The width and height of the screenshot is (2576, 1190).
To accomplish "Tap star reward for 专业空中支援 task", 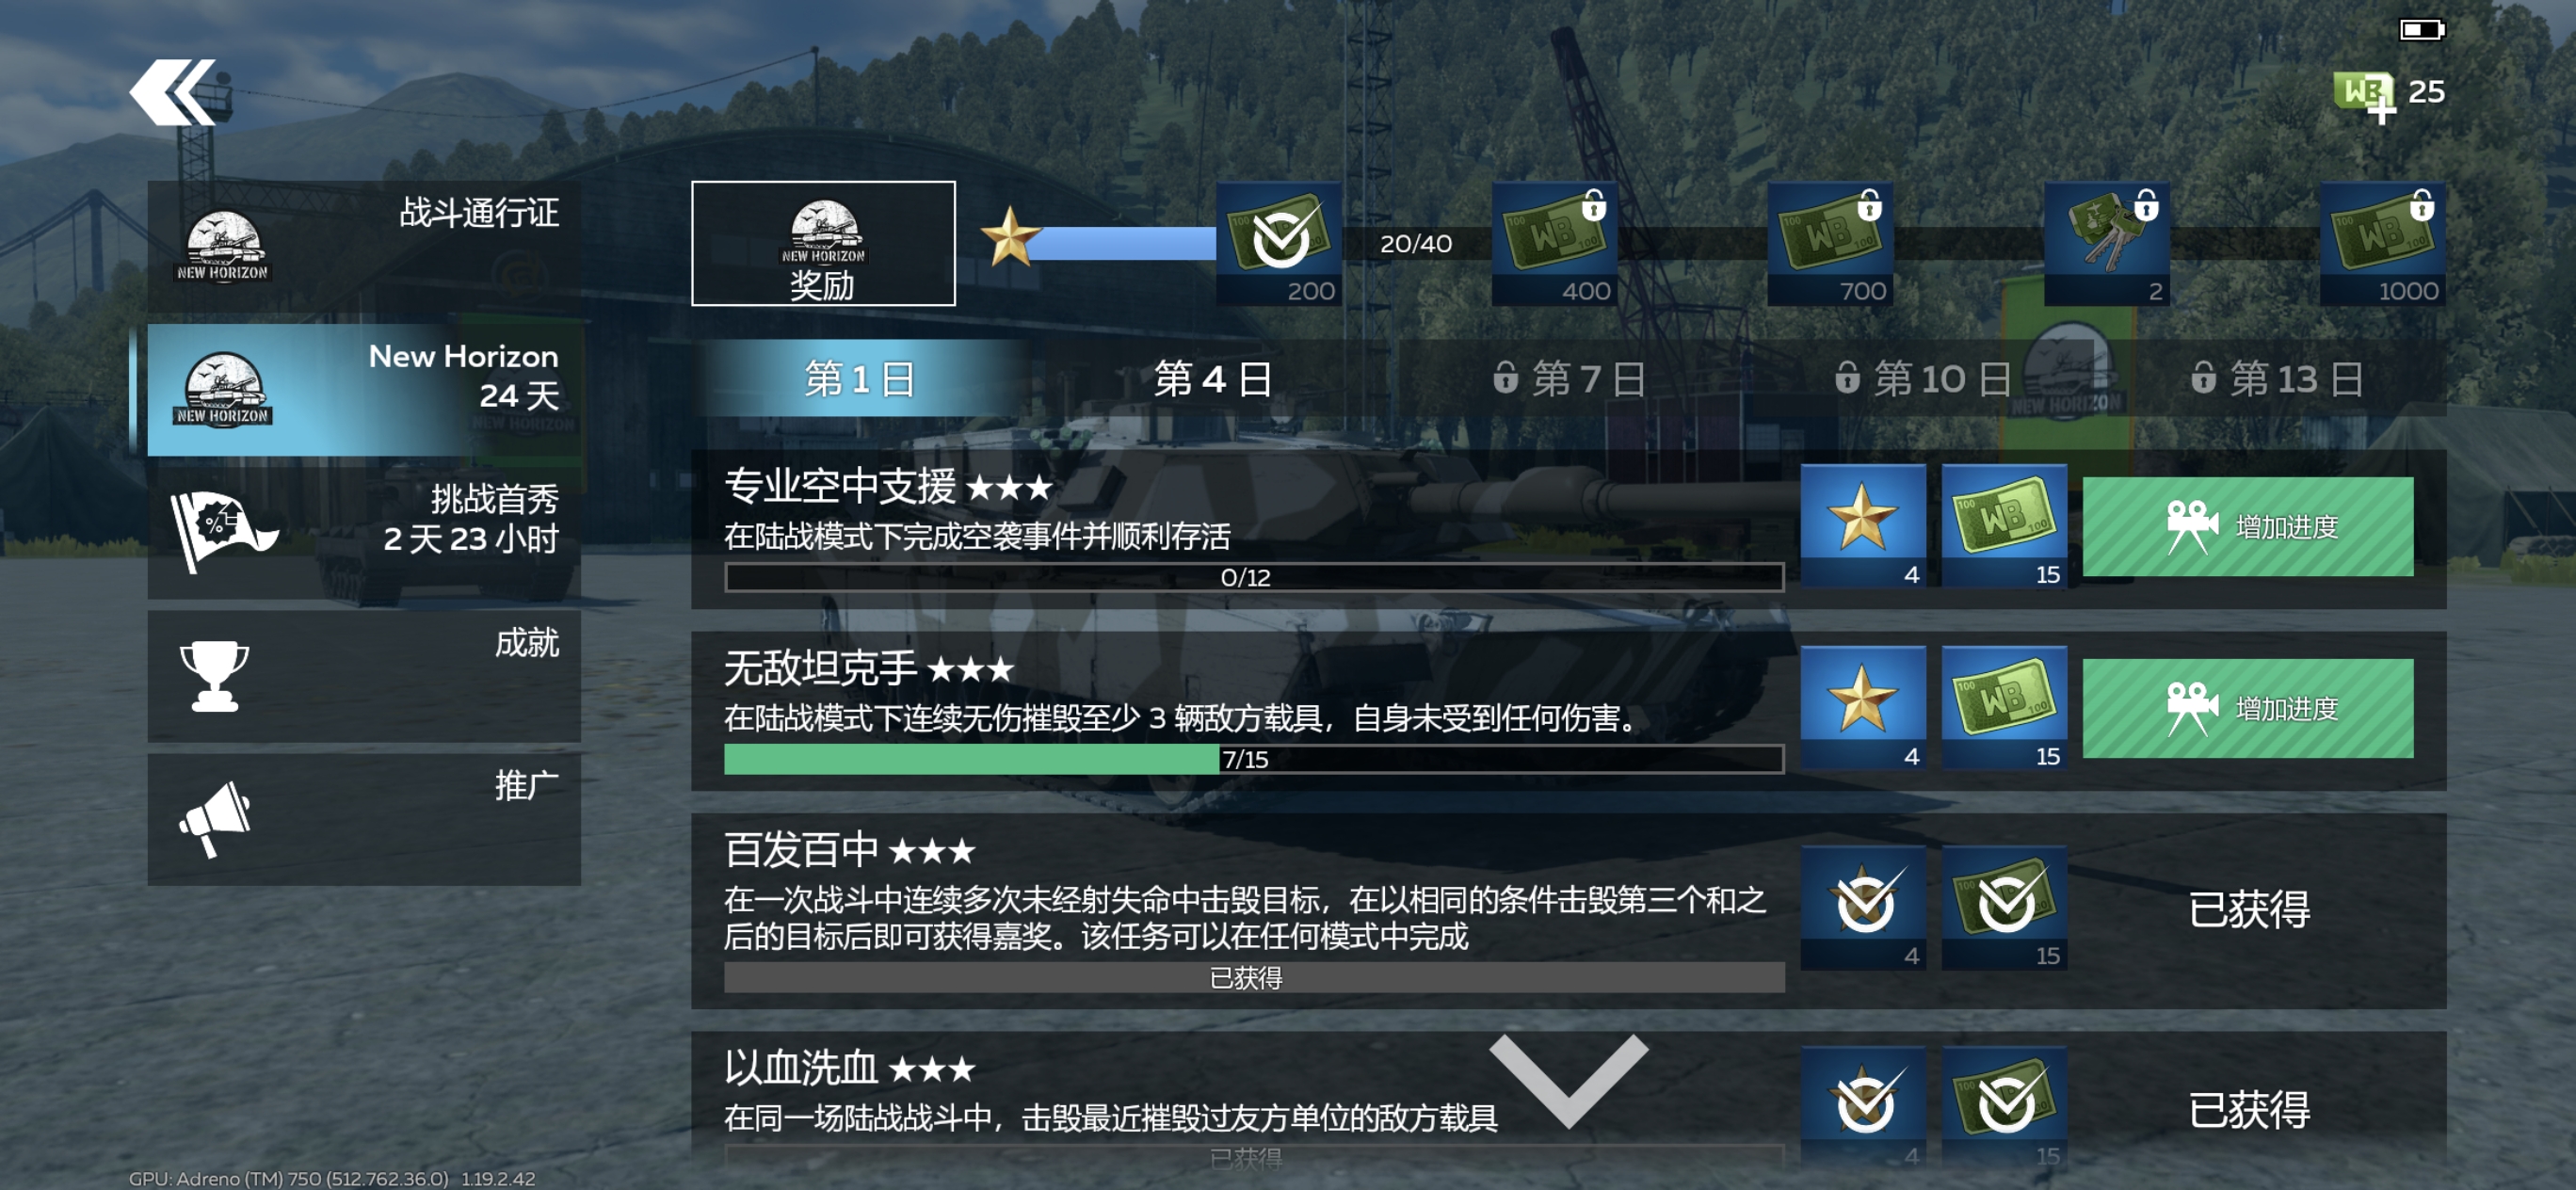I will coord(1863,526).
